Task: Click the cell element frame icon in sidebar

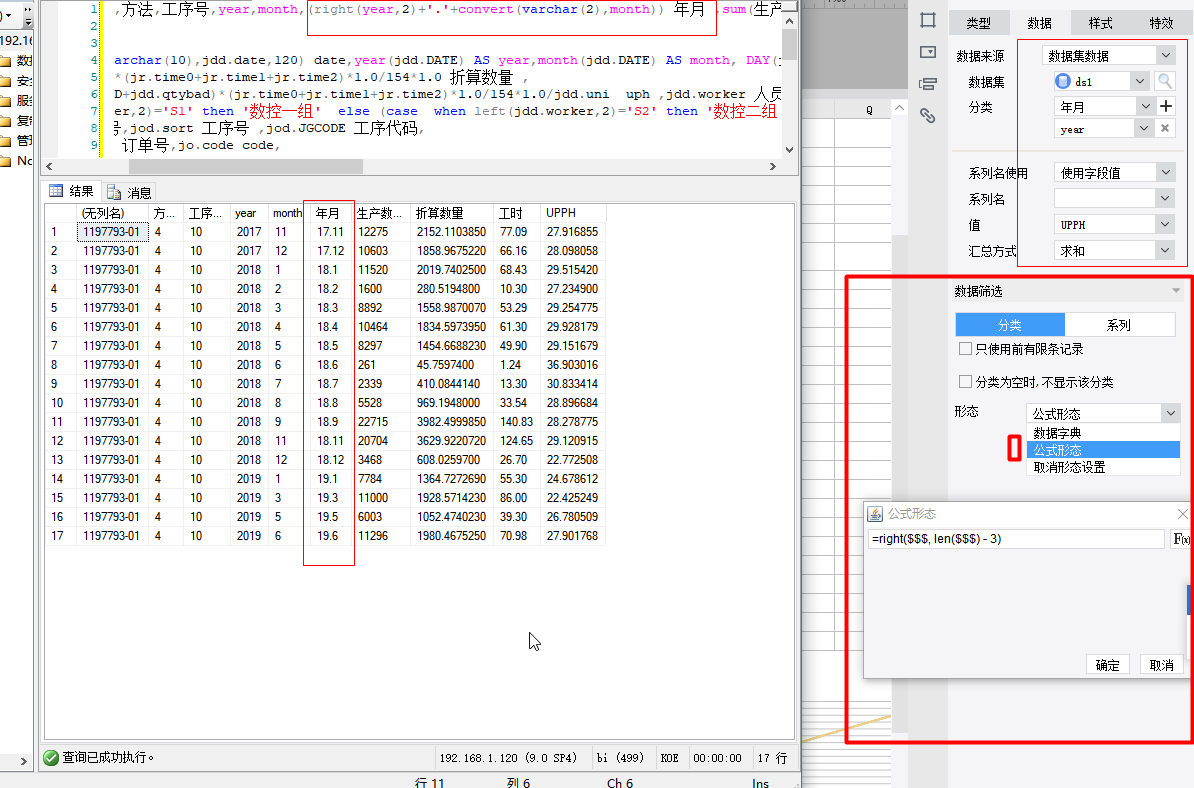Action: 927,21
